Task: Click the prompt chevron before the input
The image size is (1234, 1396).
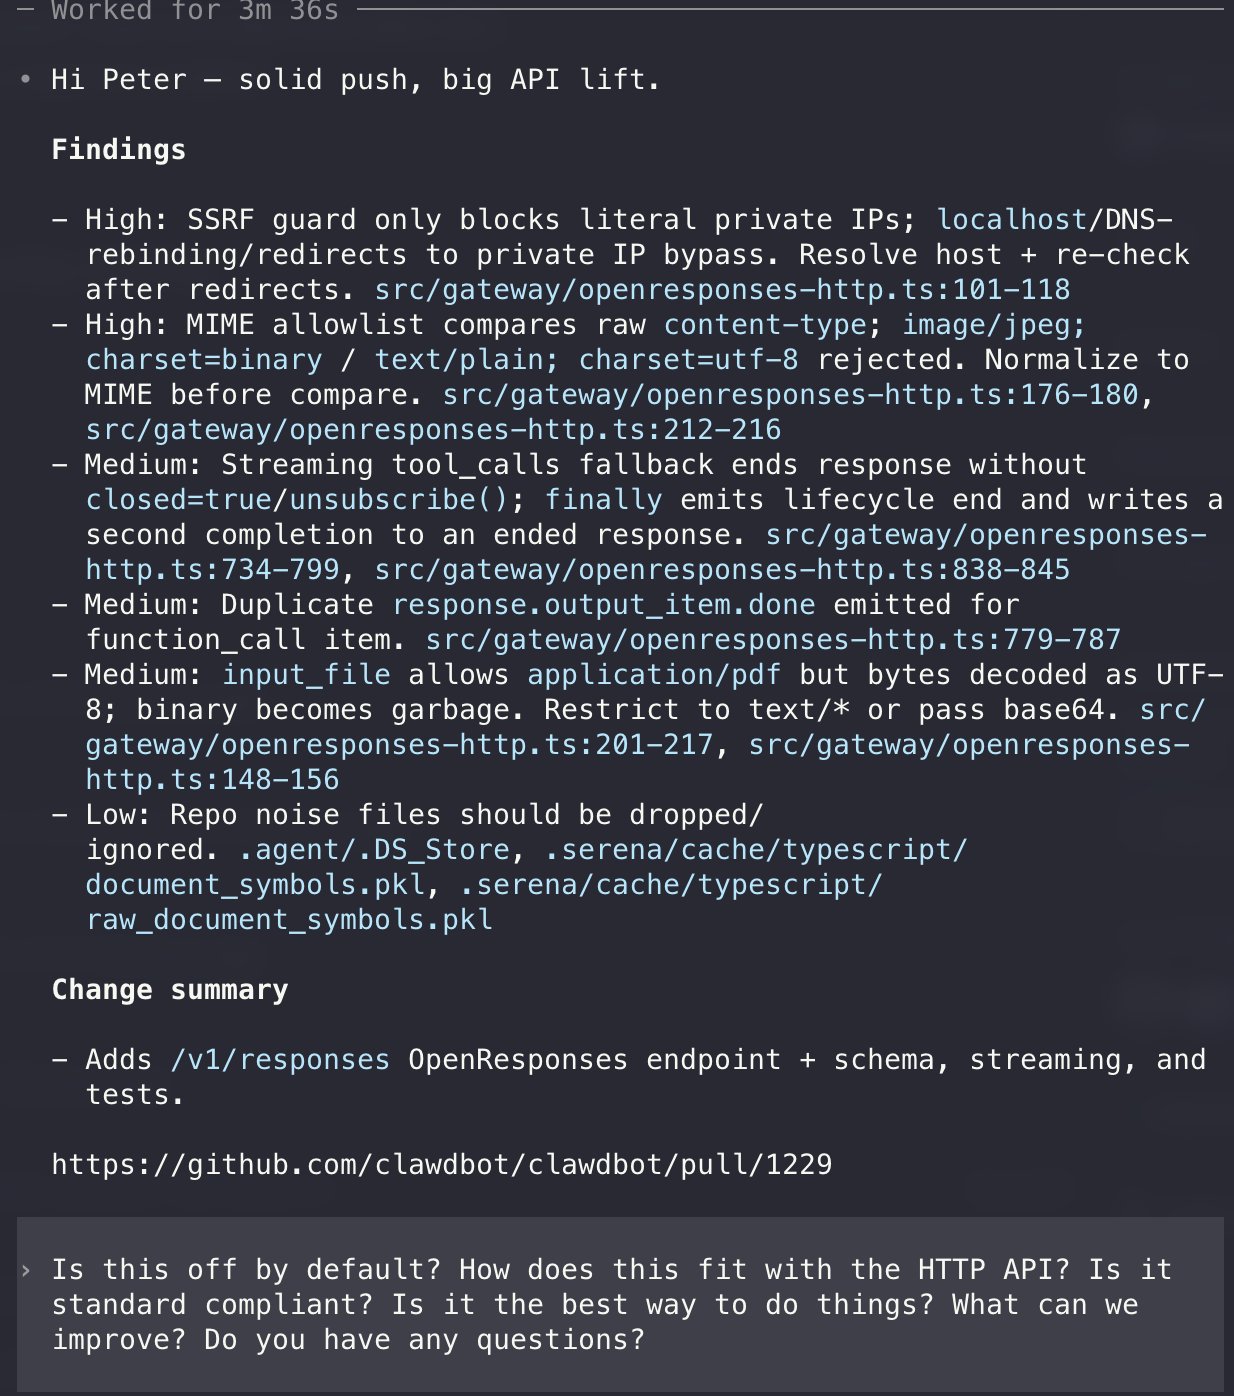Action: pyautogui.click(x=26, y=1271)
